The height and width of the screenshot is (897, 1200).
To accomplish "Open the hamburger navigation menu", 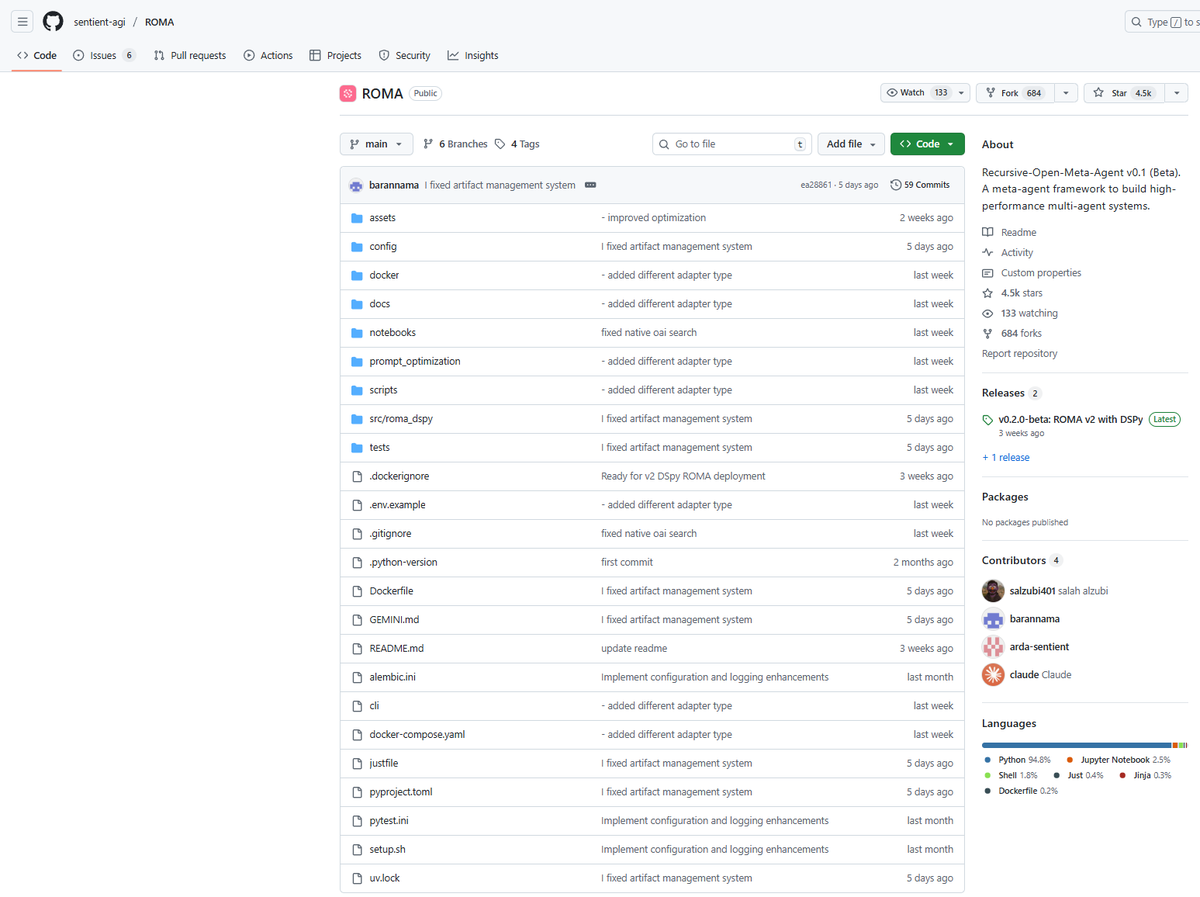I will (x=22, y=21).
